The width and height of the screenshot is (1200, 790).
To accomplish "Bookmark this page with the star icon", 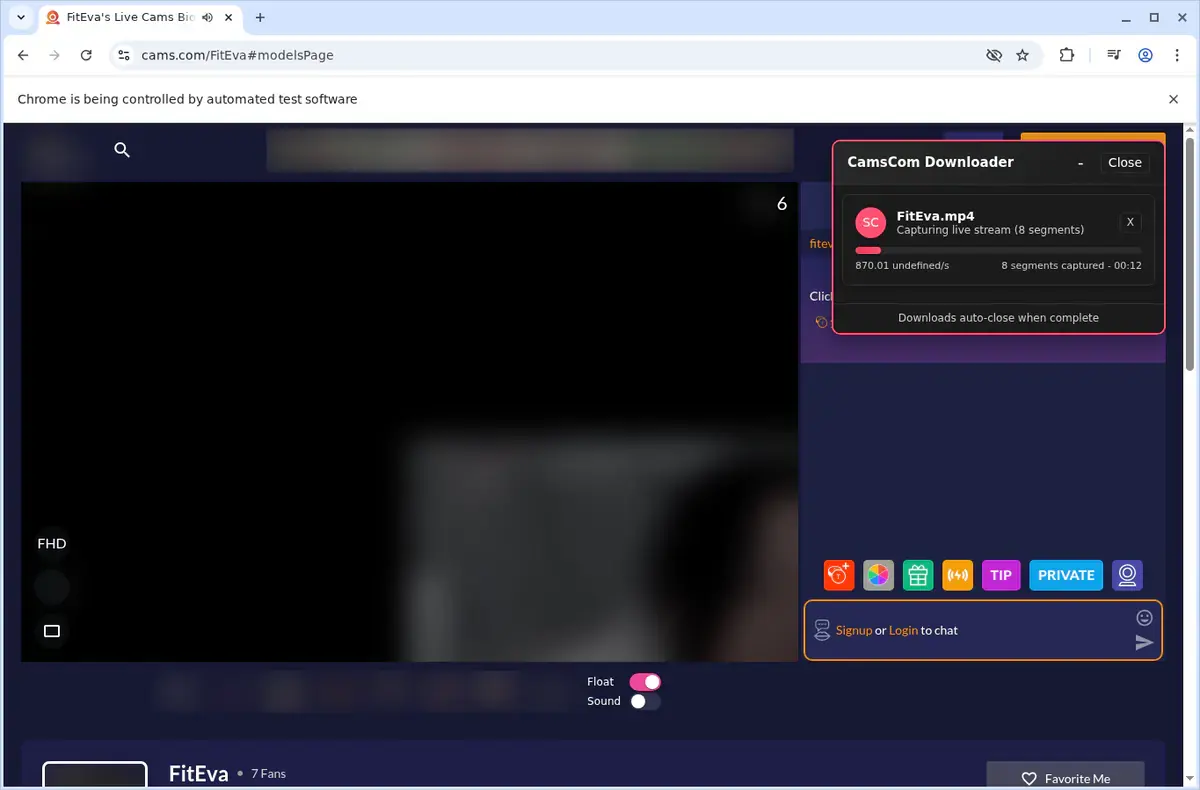I will tap(1022, 56).
